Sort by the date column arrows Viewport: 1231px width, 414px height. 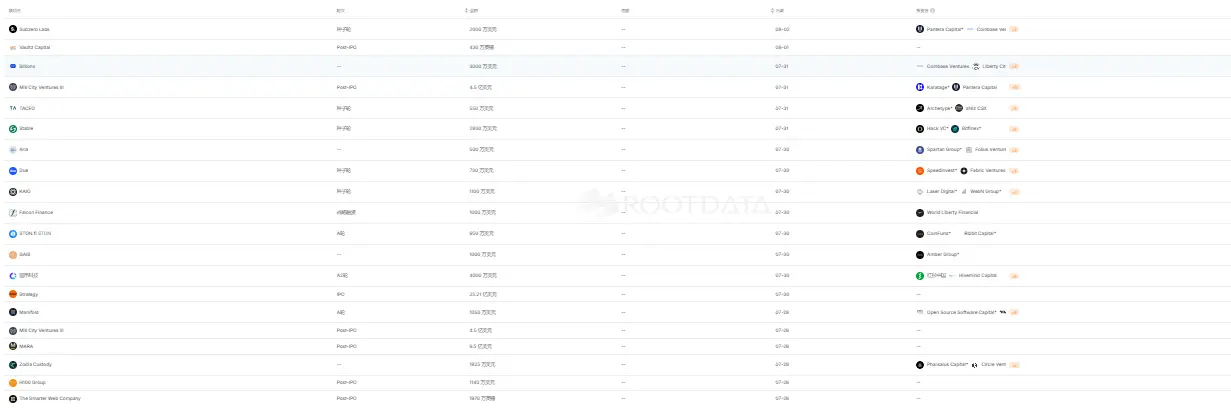pos(772,10)
